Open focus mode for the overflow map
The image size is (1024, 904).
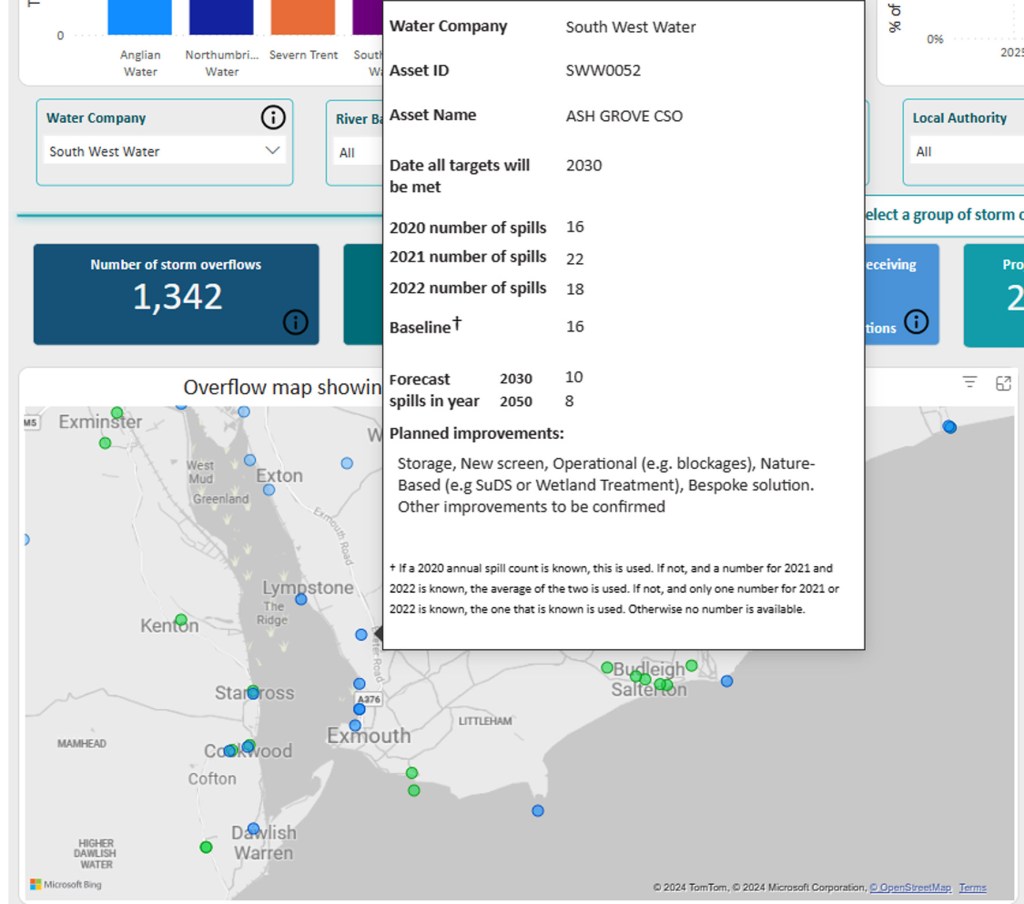(1003, 383)
